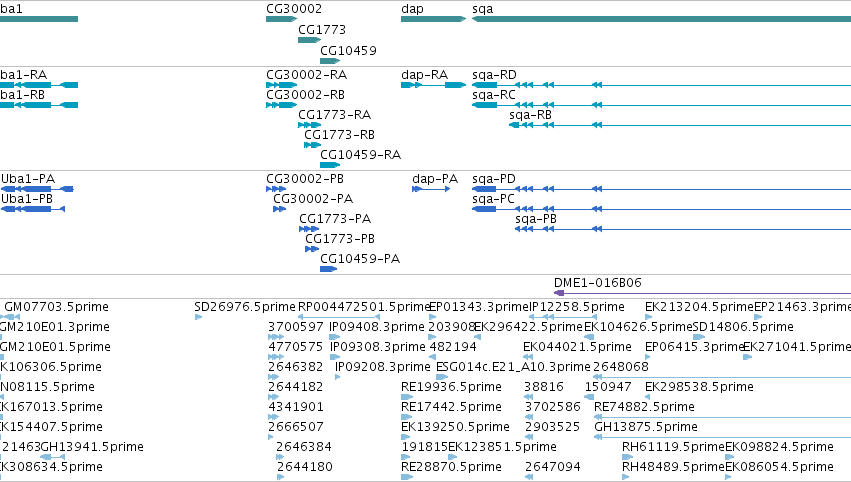The image size is (851, 482).
Task: Click the purple DME1-016B06 feature bar
Action: tap(702, 293)
